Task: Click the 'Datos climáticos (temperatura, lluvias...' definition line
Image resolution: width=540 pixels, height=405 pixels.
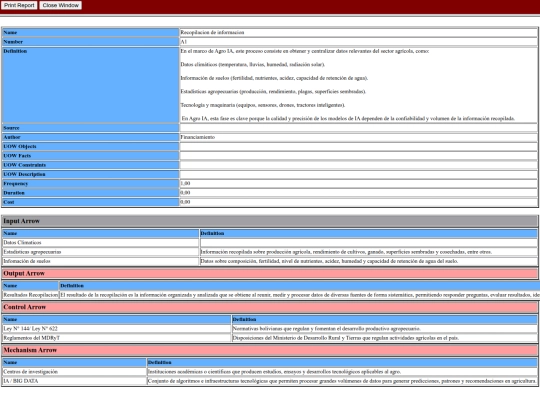Action: click(x=253, y=64)
